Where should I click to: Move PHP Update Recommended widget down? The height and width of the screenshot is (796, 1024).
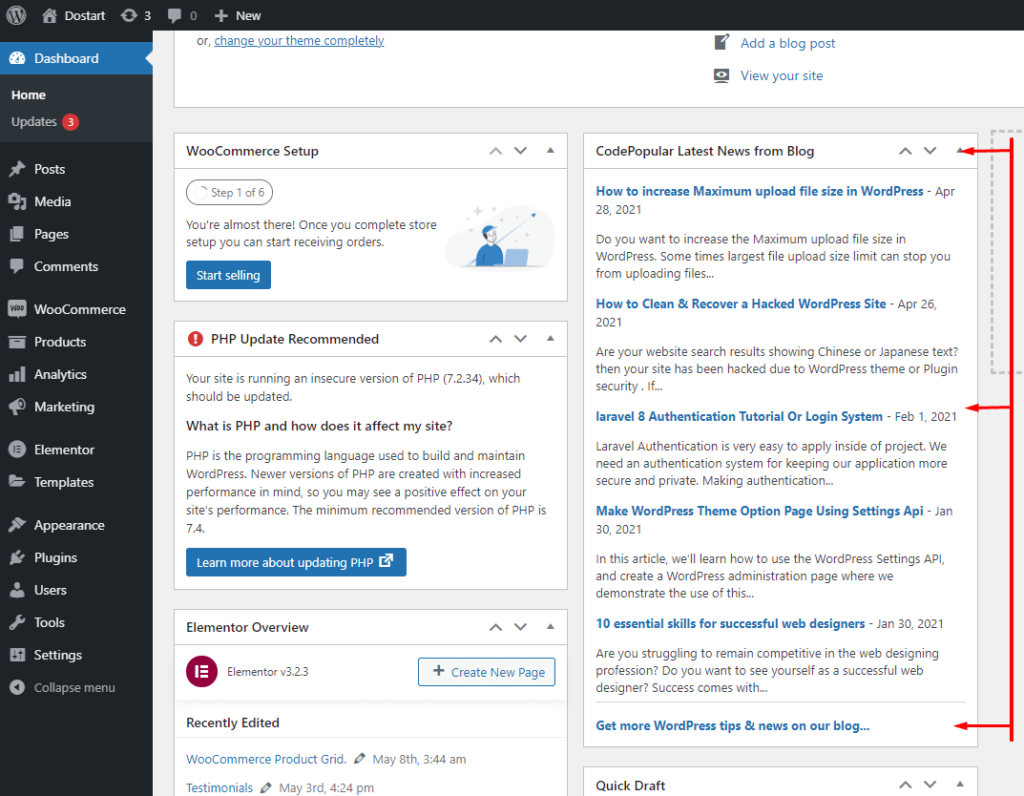tap(520, 339)
